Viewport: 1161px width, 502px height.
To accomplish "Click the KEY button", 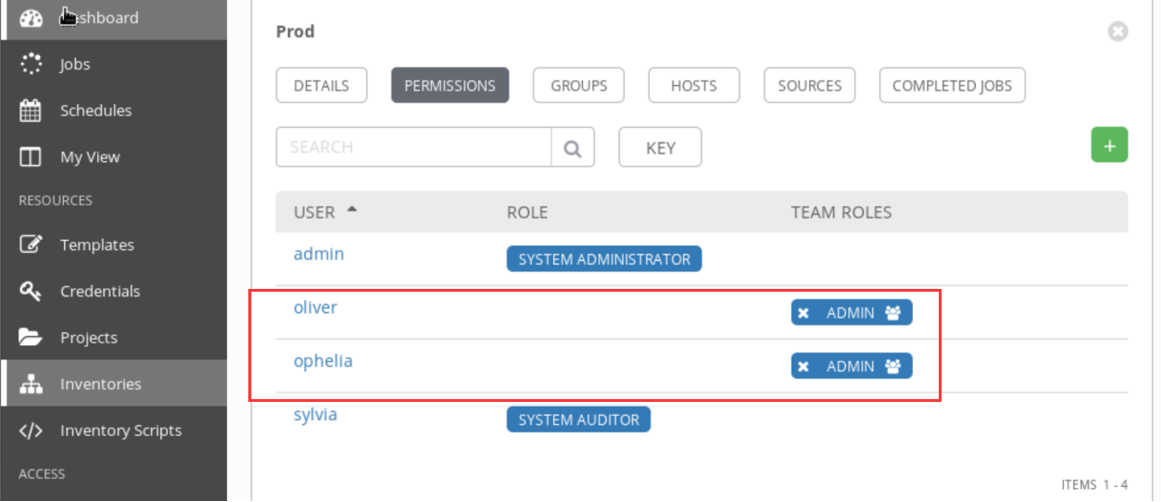I will point(660,147).
